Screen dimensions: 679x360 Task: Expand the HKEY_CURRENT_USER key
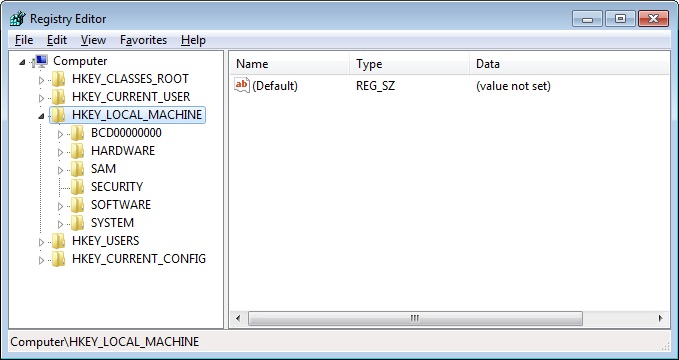[x=42, y=98]
